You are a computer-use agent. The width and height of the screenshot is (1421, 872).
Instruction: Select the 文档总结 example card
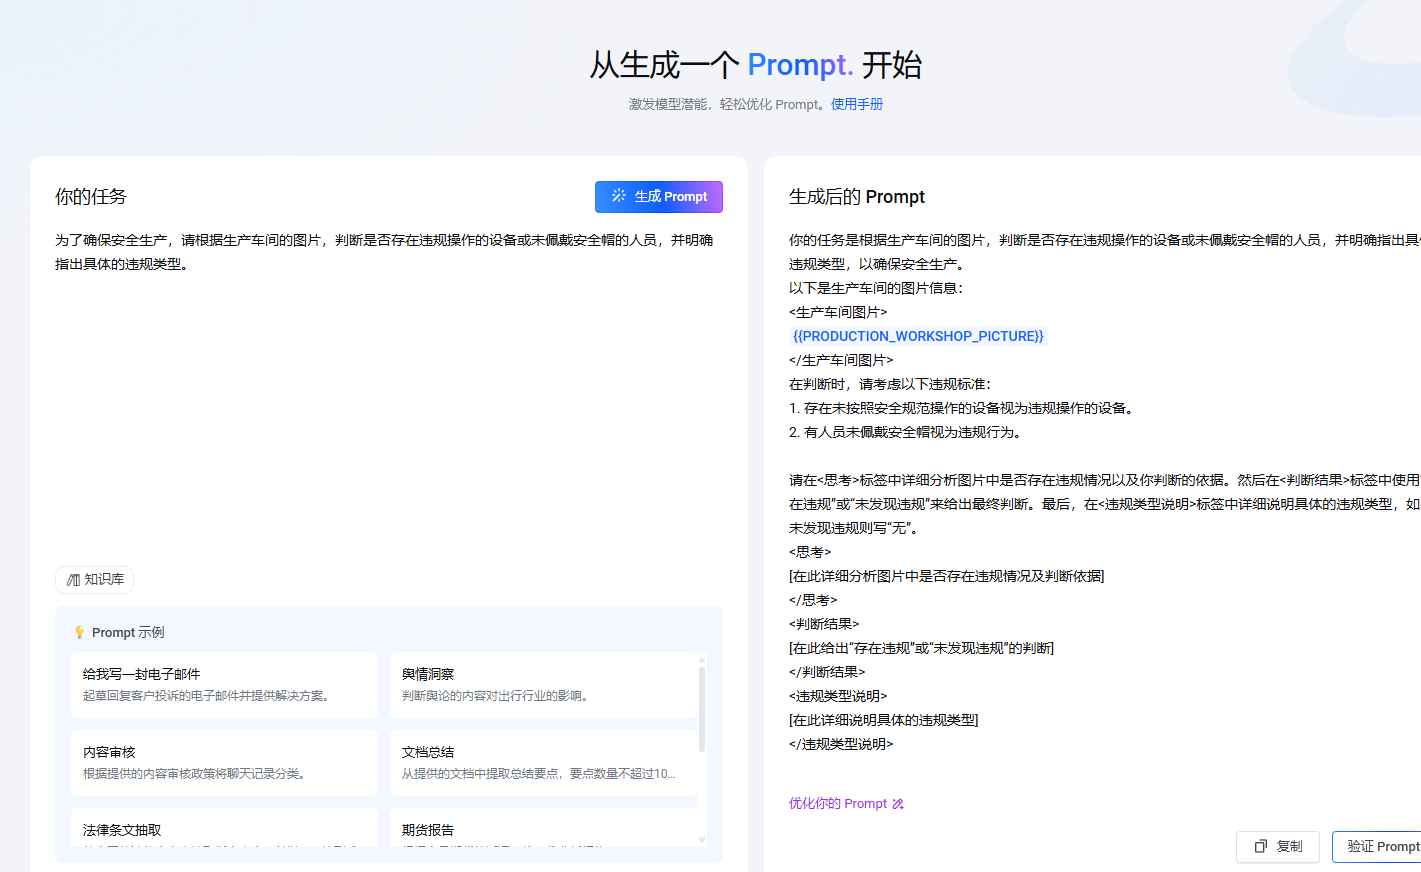coord(542,763)
